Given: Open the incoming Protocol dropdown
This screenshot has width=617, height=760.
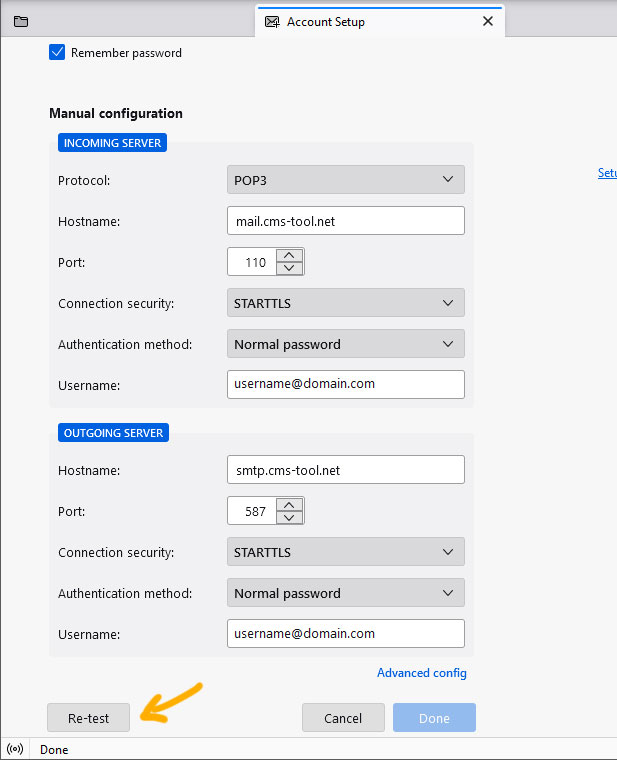Looking at the screenshot, I should pyautogui.click(x=345, y=180).
